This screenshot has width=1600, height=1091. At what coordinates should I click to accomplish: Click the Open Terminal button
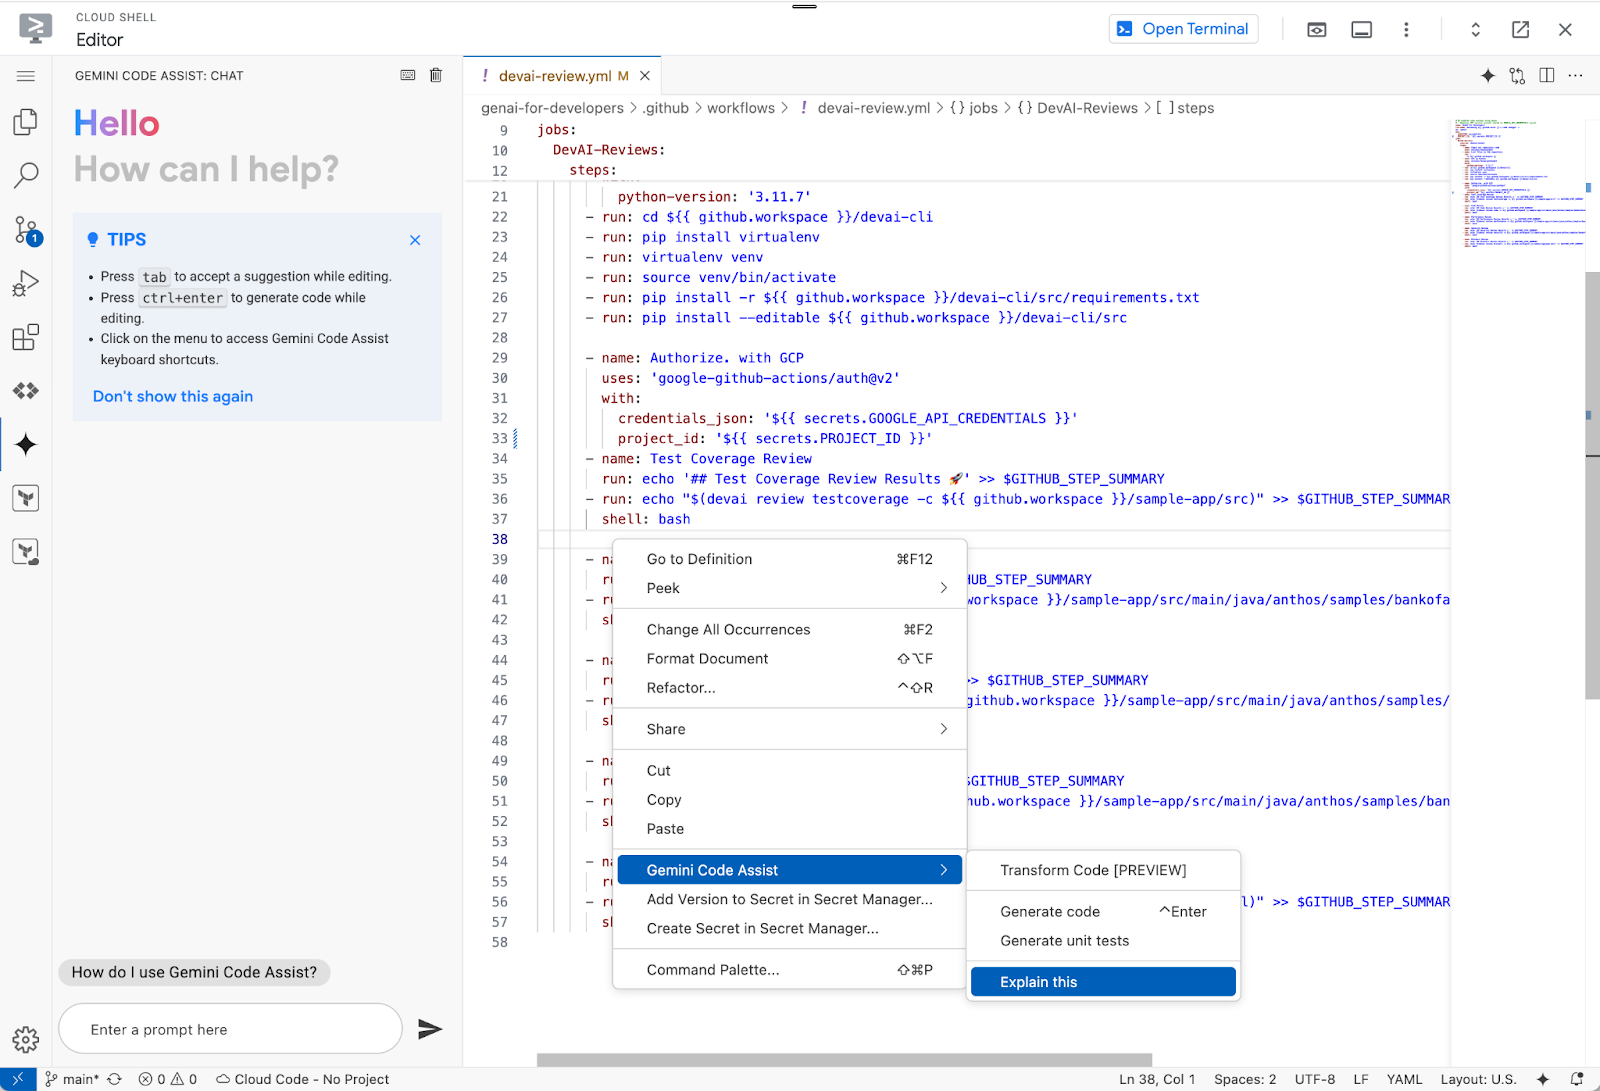click(1183, 29)
